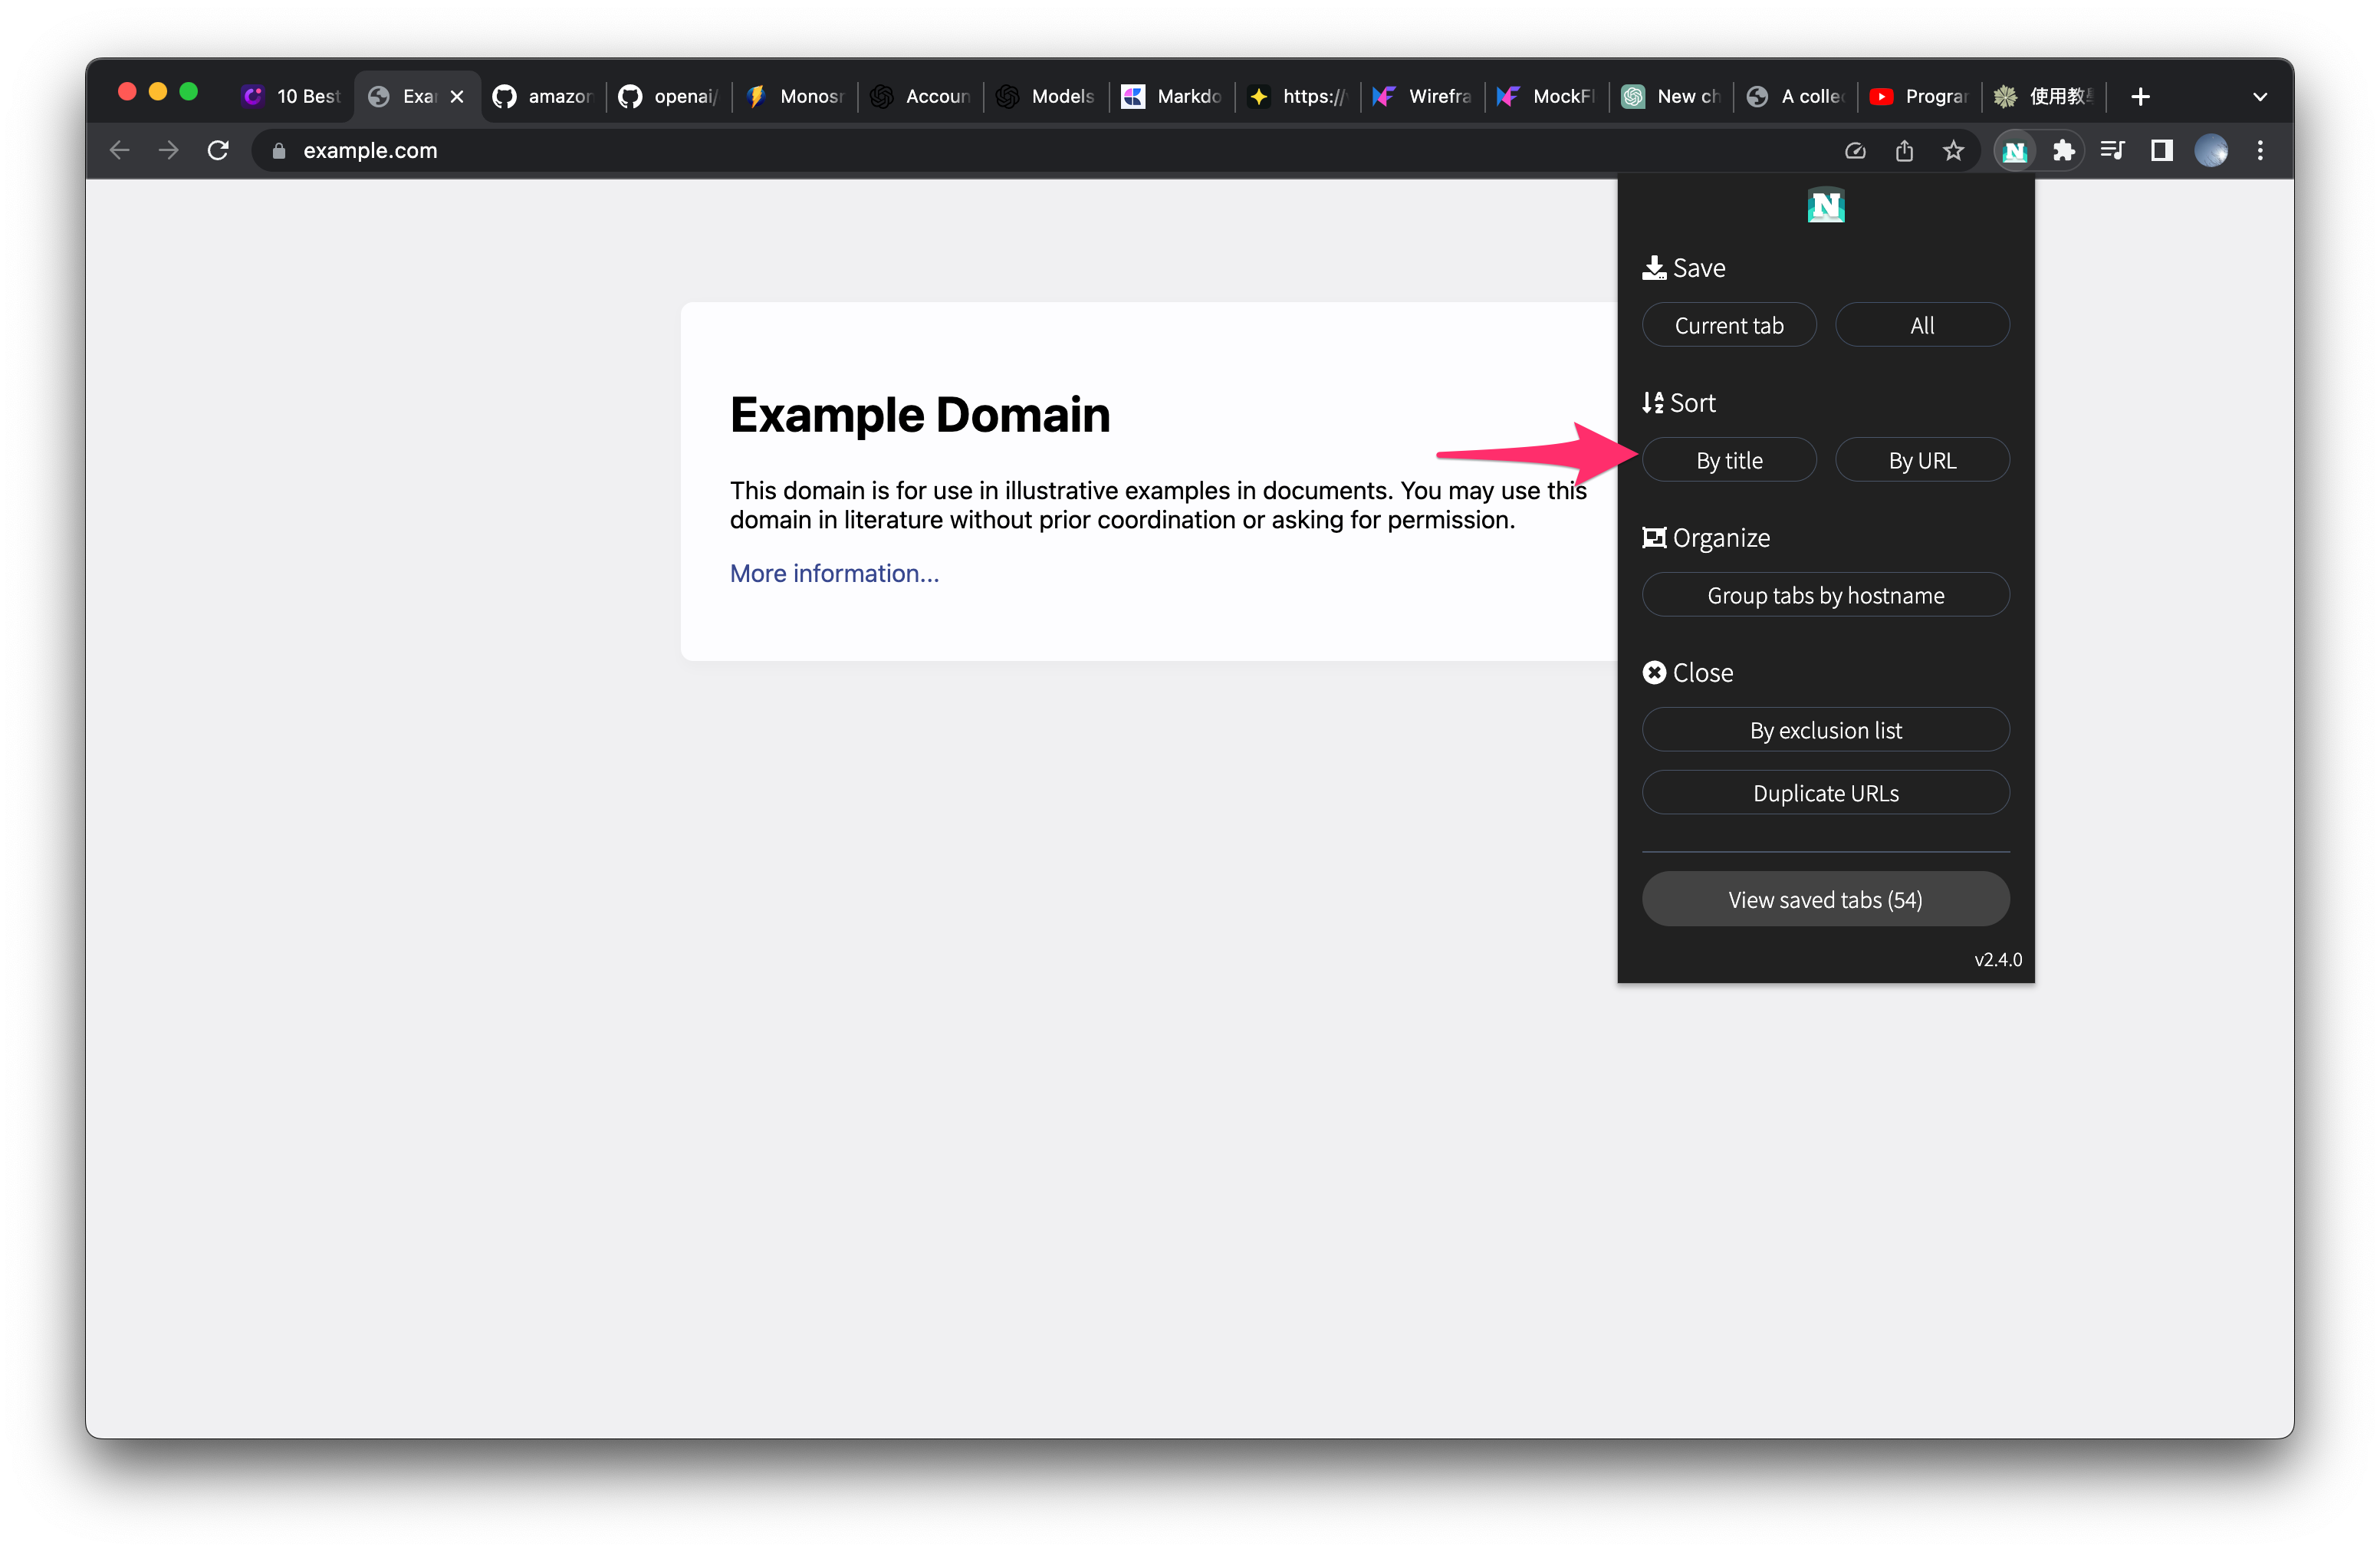The height and width of the screenshot is (1552, 2380).
Task: Click the browser forward arrow
Action: click(x=169, y=151)
